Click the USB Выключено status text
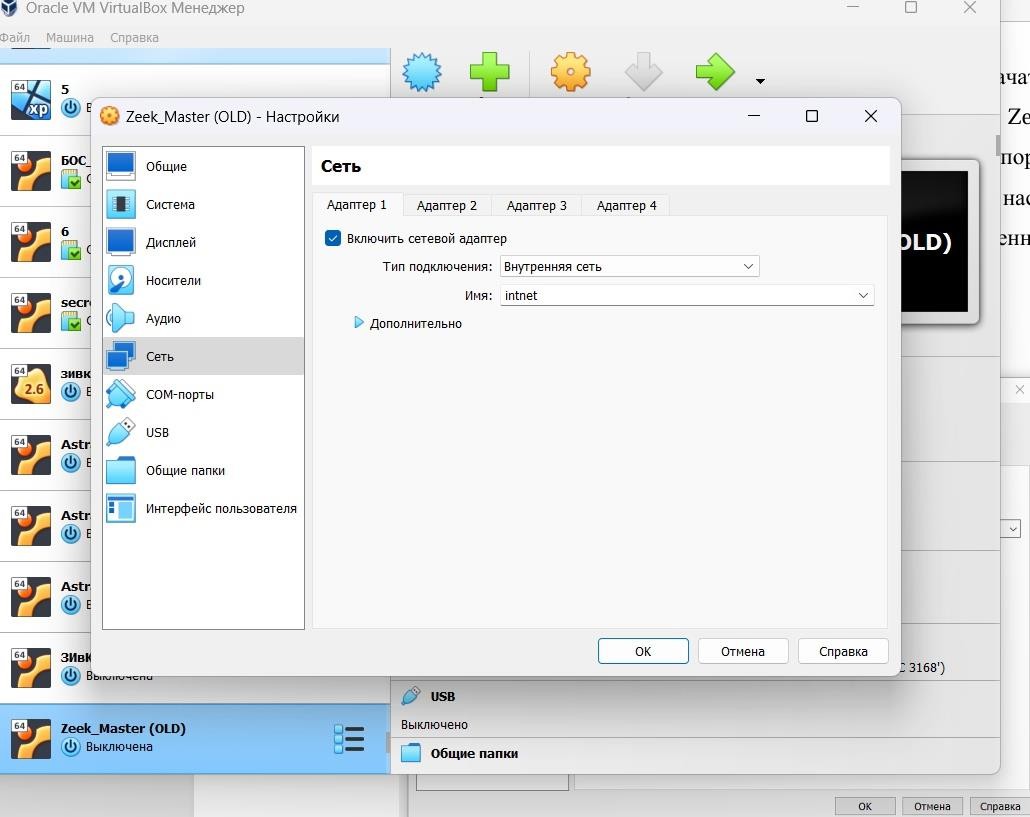Screen dimensions: 1030x817 tap(434, 724)
